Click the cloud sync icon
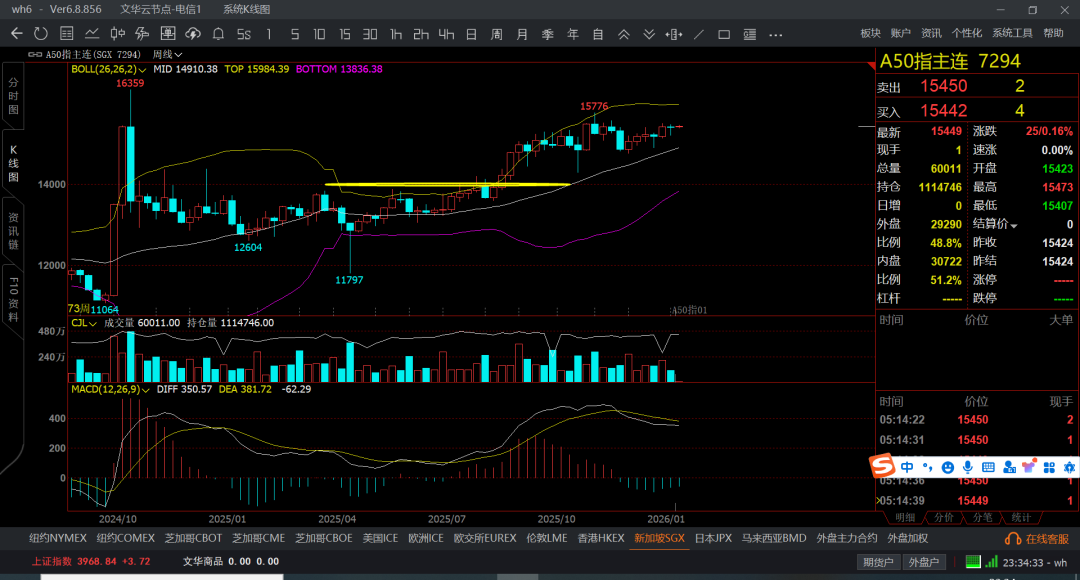This screenshot has height=580, width=1080. pos(193,34)
